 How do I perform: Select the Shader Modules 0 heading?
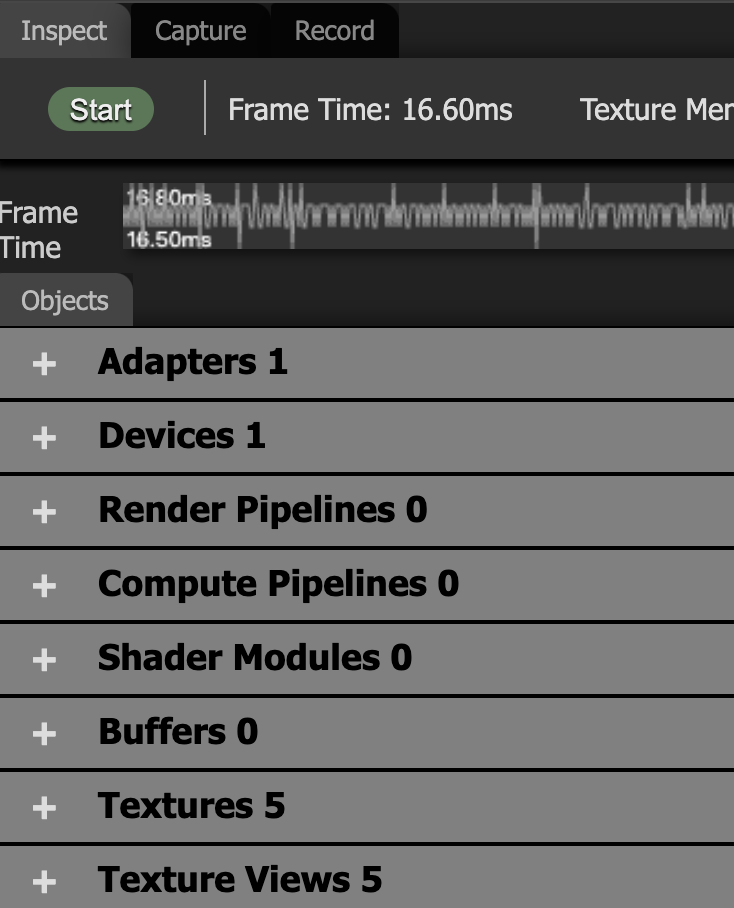point(255,658)
